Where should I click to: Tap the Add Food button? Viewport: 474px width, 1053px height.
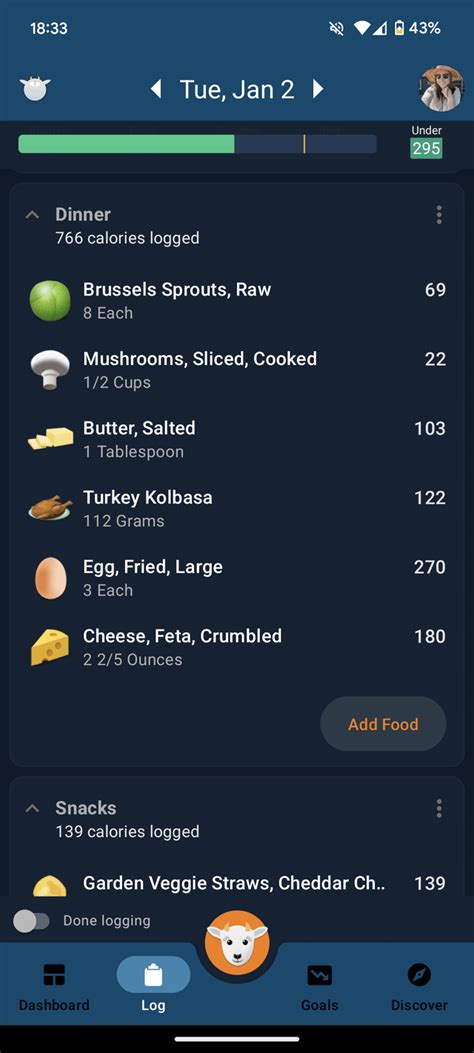click(383, 724)
